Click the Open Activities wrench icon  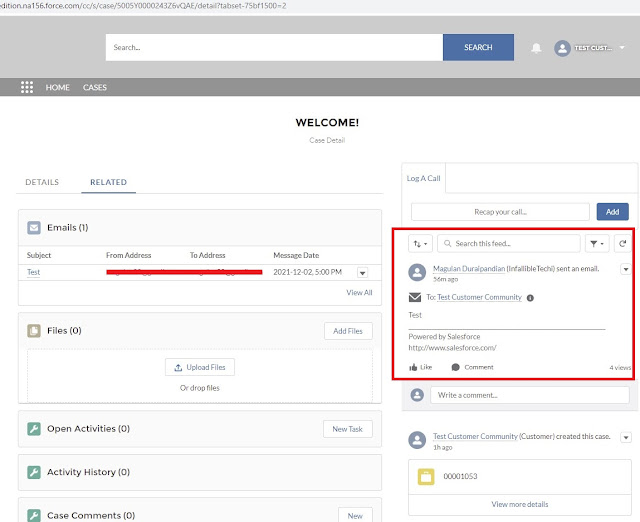(34, 429)
